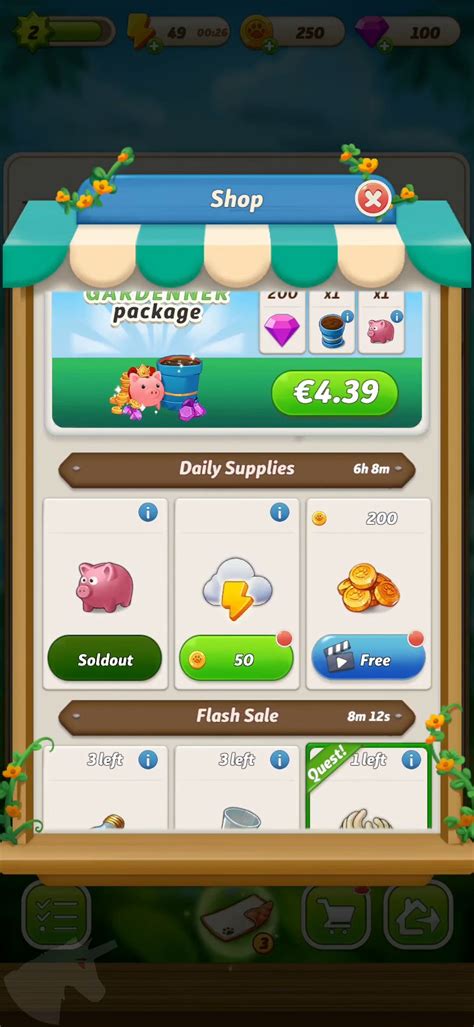The width and height of the screenshot is (474, 1027).
Task: Open info on the cup flash sale item
Action: tap(280, 760)
